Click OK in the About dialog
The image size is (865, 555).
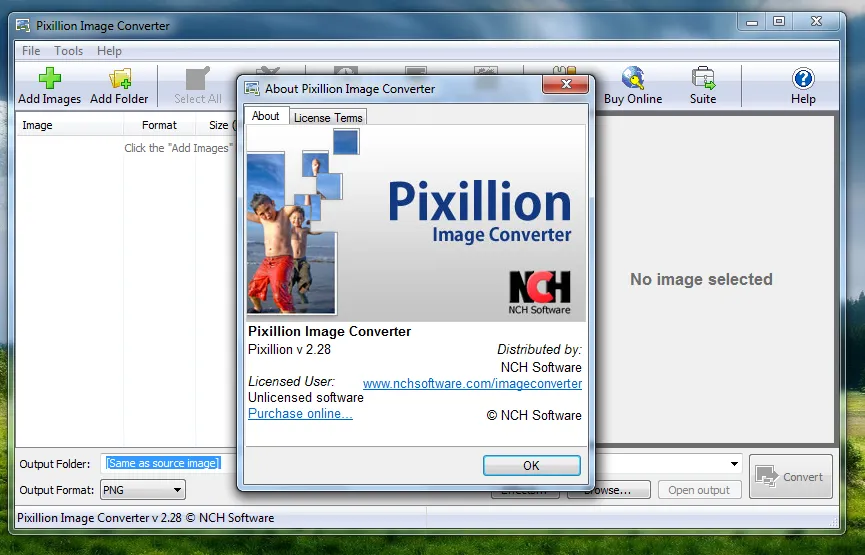click(531, 465)
